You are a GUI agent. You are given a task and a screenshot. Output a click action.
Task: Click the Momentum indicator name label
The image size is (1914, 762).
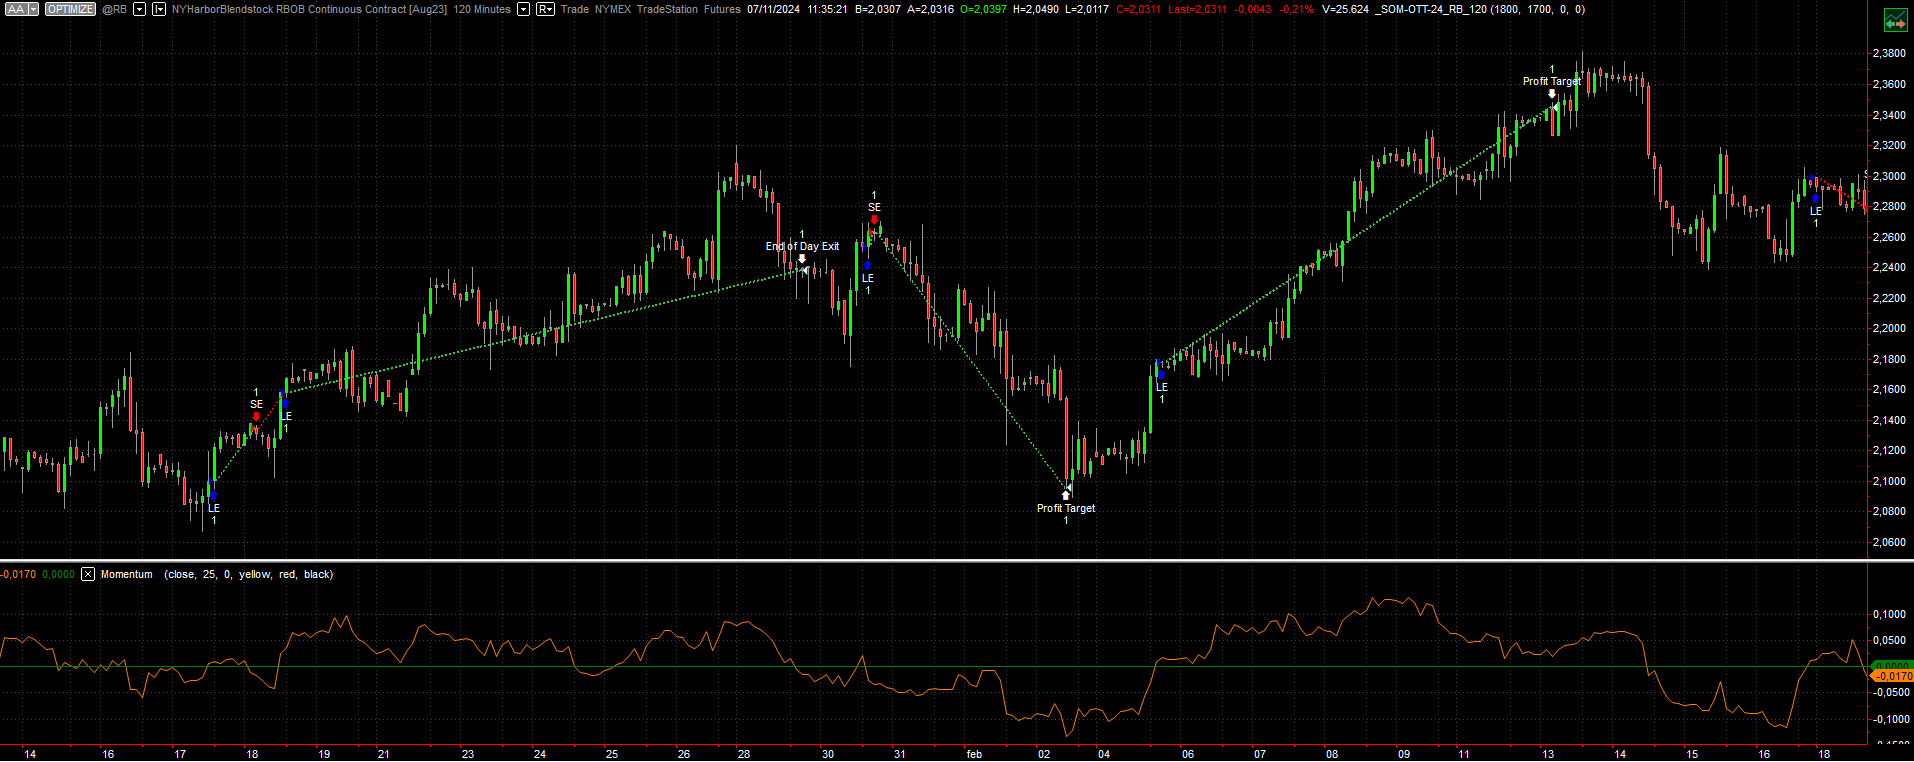tap(126, 574)
